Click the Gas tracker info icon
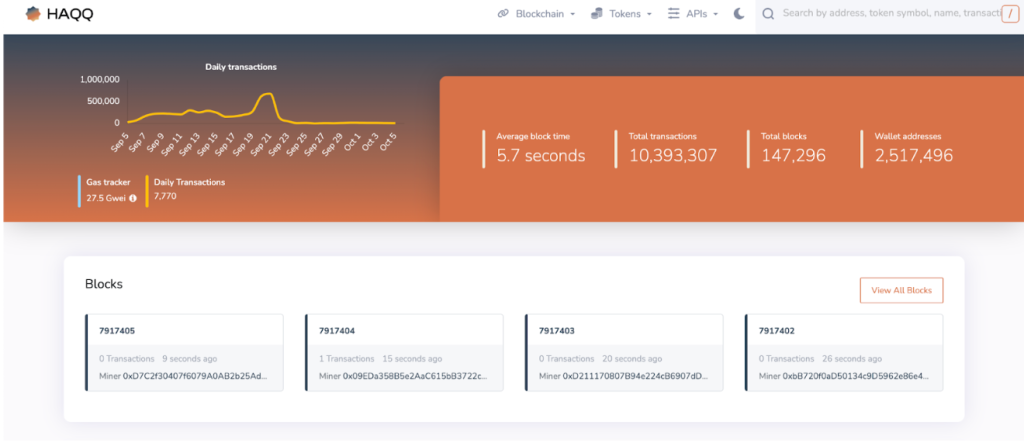 (x=133, y=198)
